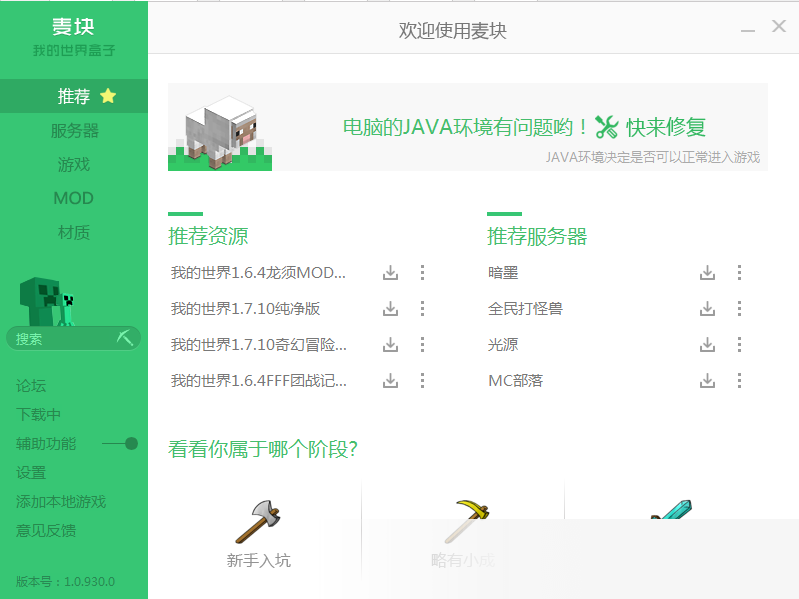Open more options for MC部落 server

[x=739, y=380]
